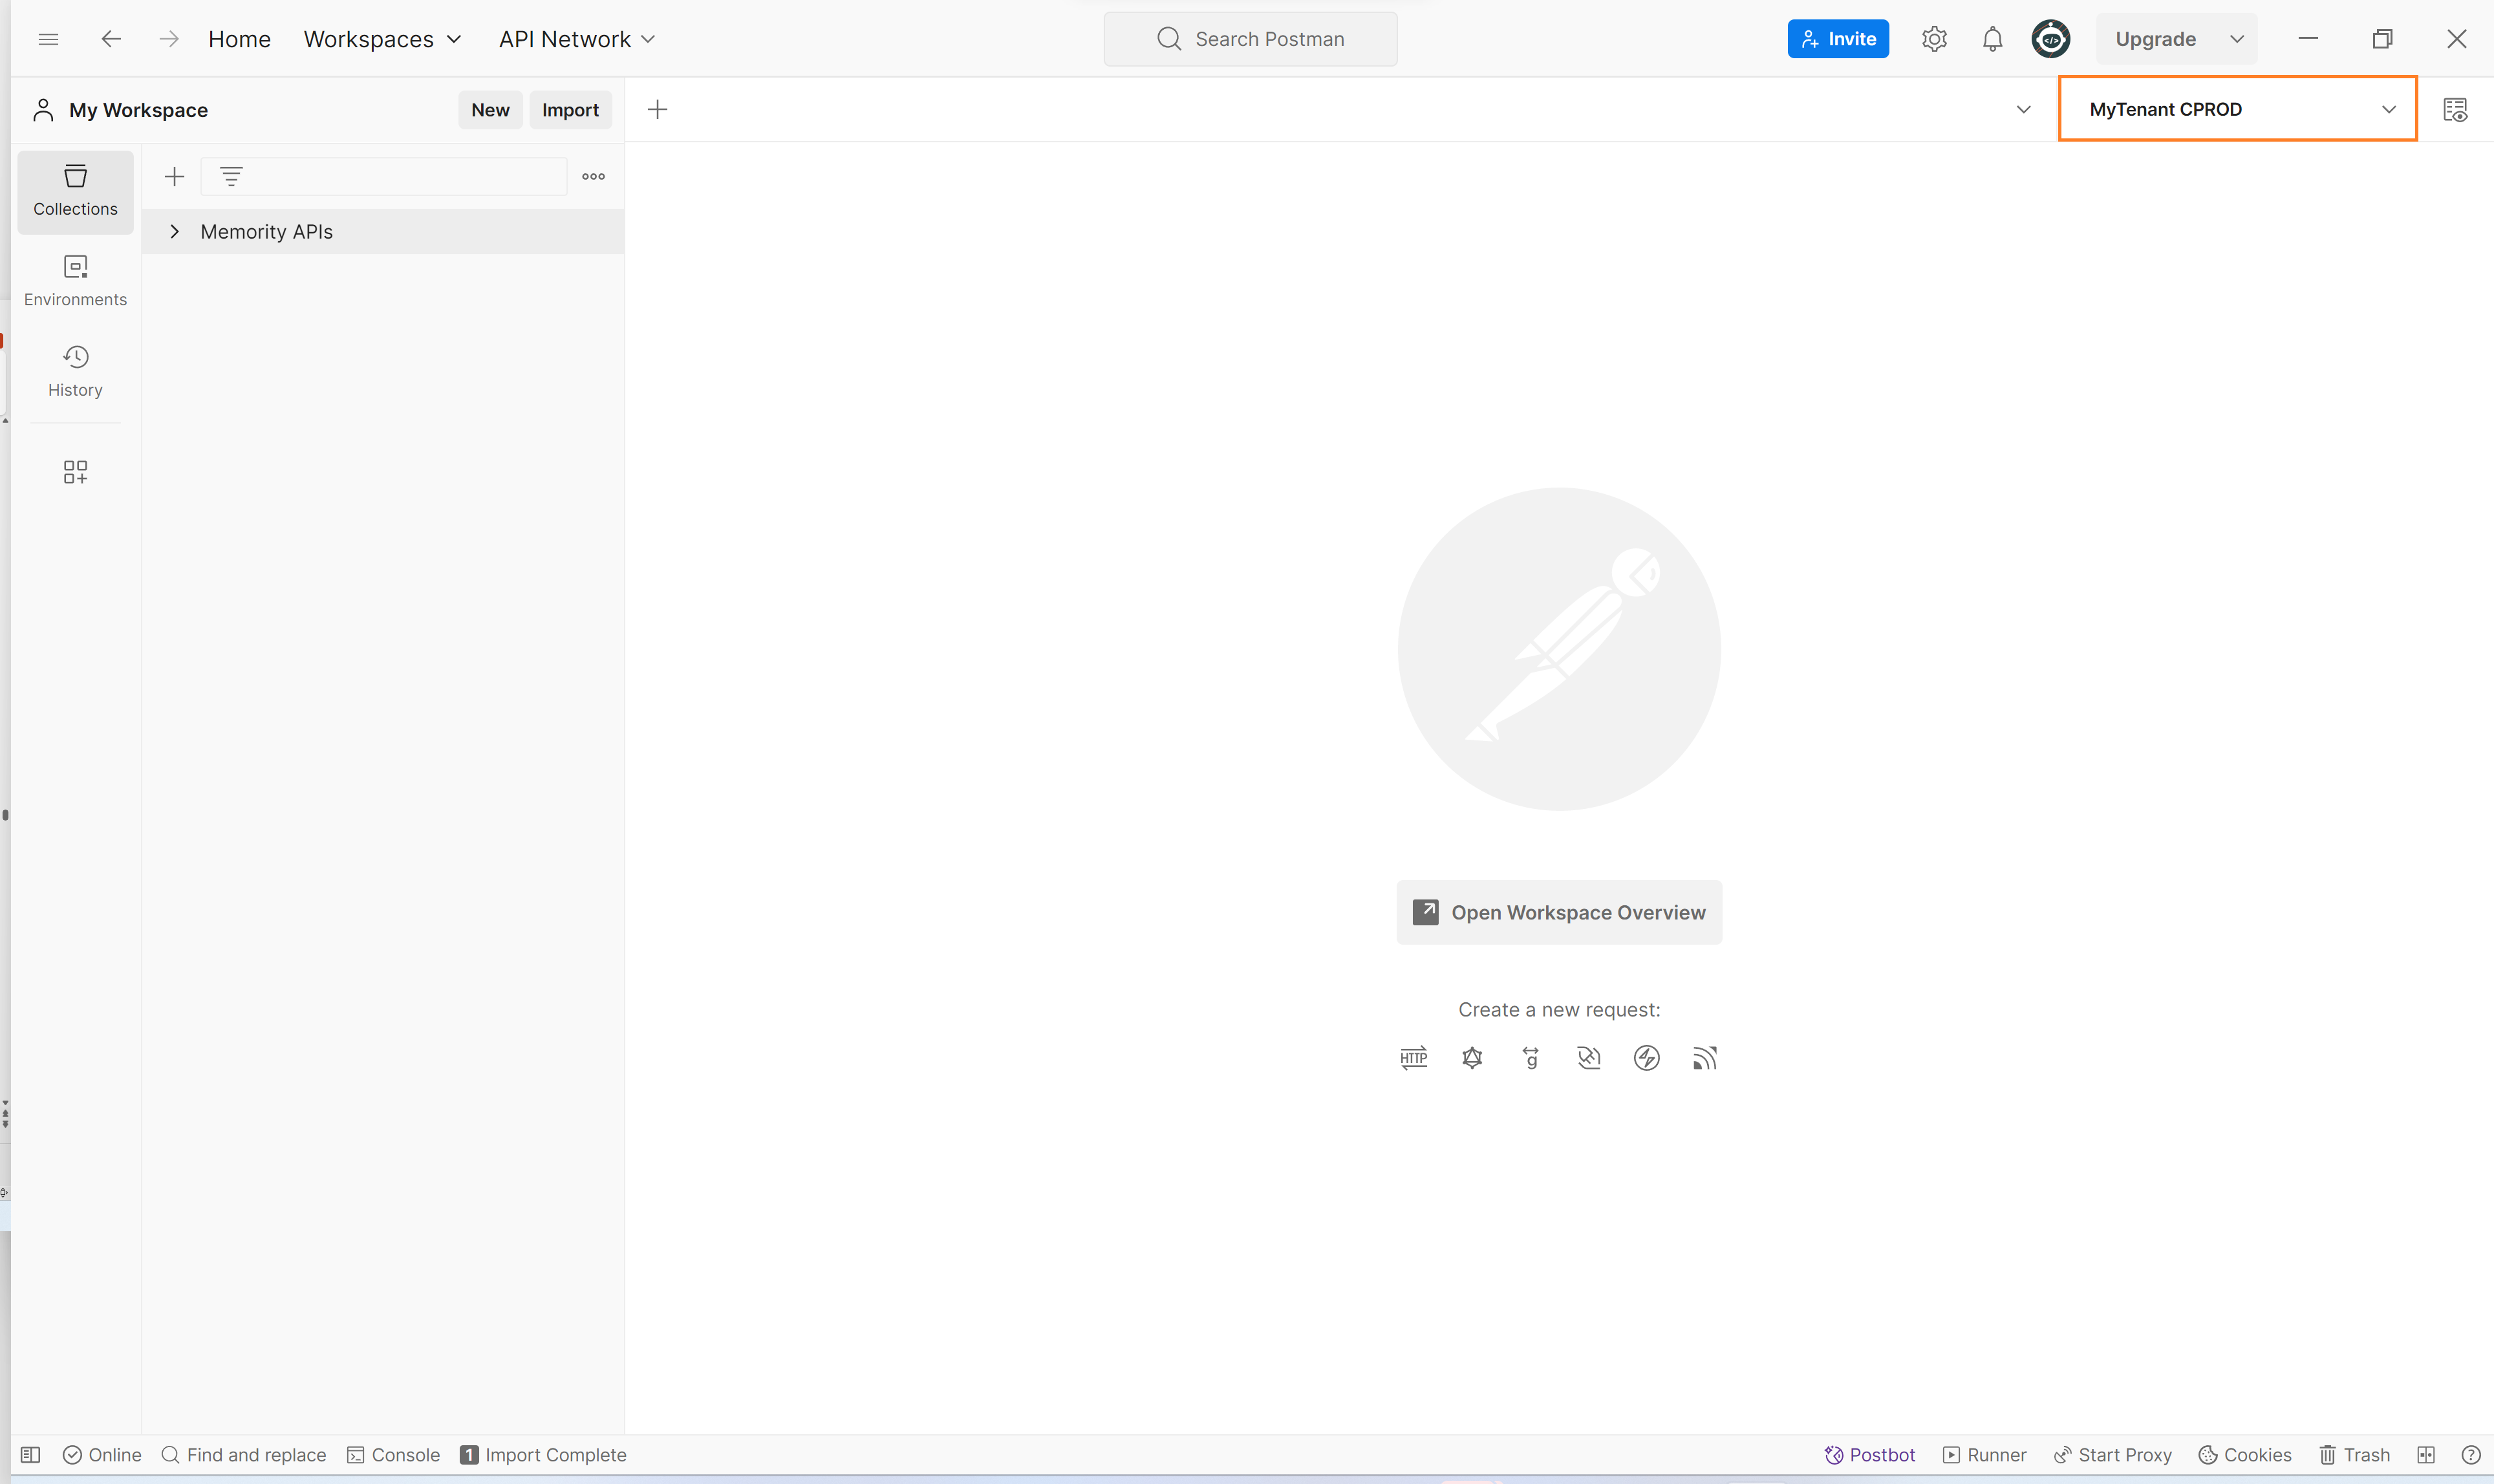Toggle sidebar visibility in status bar
2494x1484 pixels.
coord(31,1455)
